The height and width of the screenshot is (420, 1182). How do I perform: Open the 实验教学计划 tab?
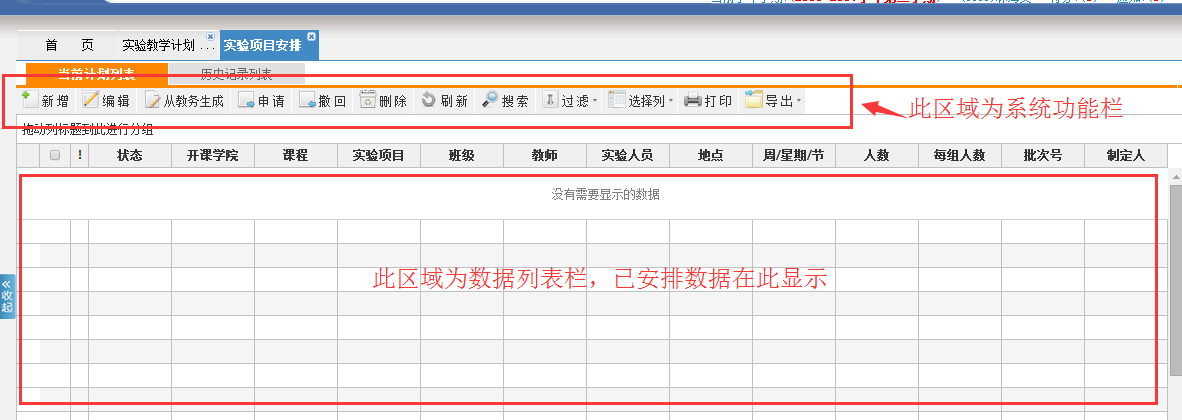166,46
